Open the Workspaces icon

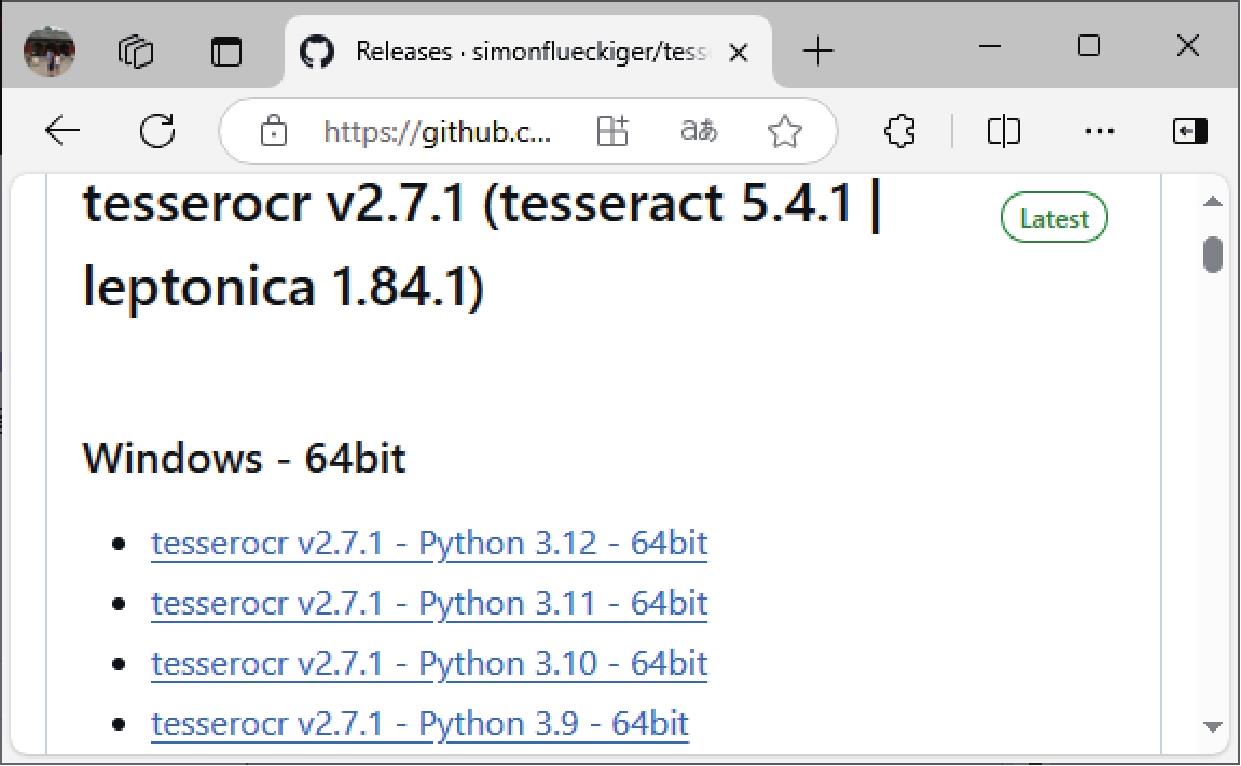click(x=136, y=51)
